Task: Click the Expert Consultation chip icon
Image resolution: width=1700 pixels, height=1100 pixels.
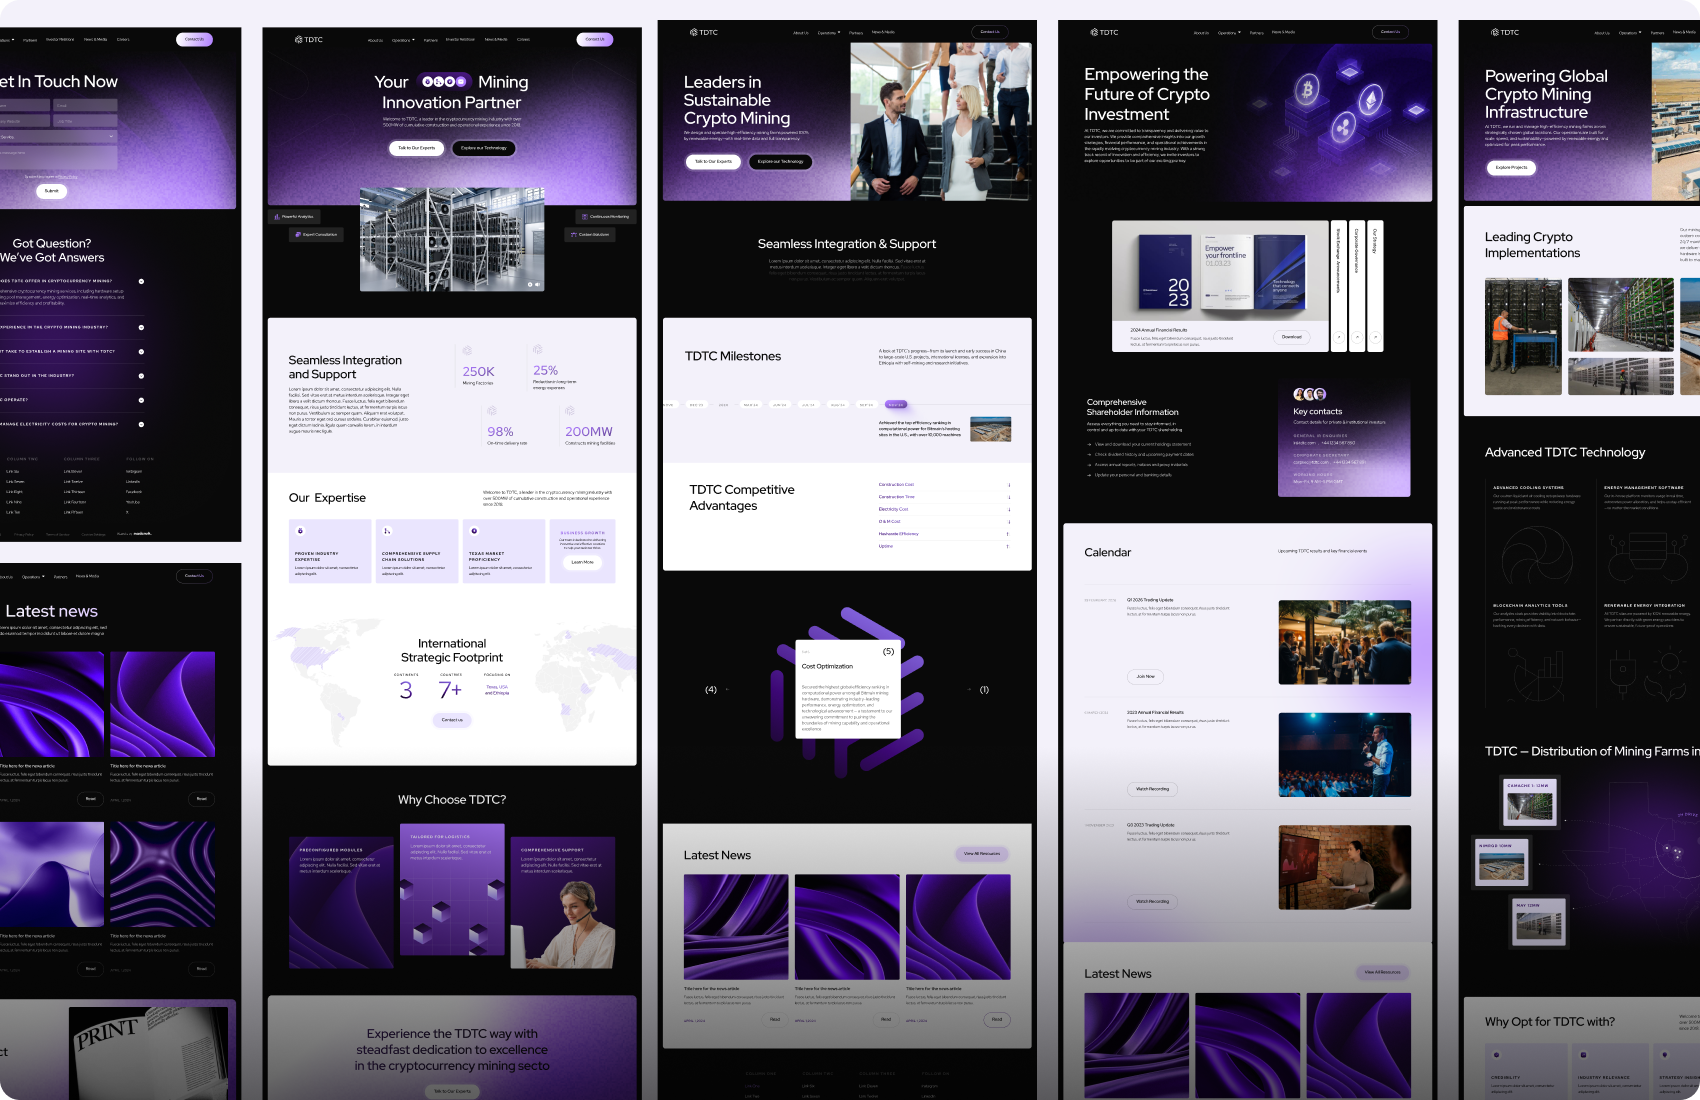Action: (296, 234)
